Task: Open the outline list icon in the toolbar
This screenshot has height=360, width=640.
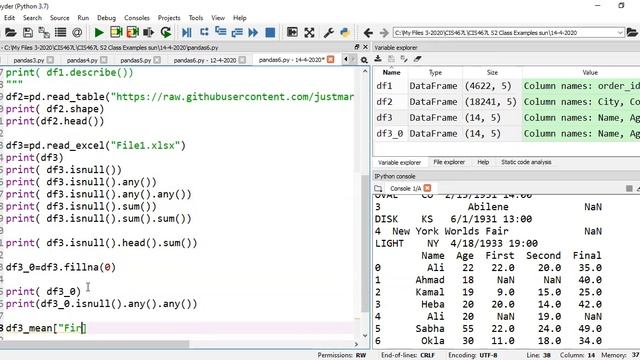Action: click(60, 32)
